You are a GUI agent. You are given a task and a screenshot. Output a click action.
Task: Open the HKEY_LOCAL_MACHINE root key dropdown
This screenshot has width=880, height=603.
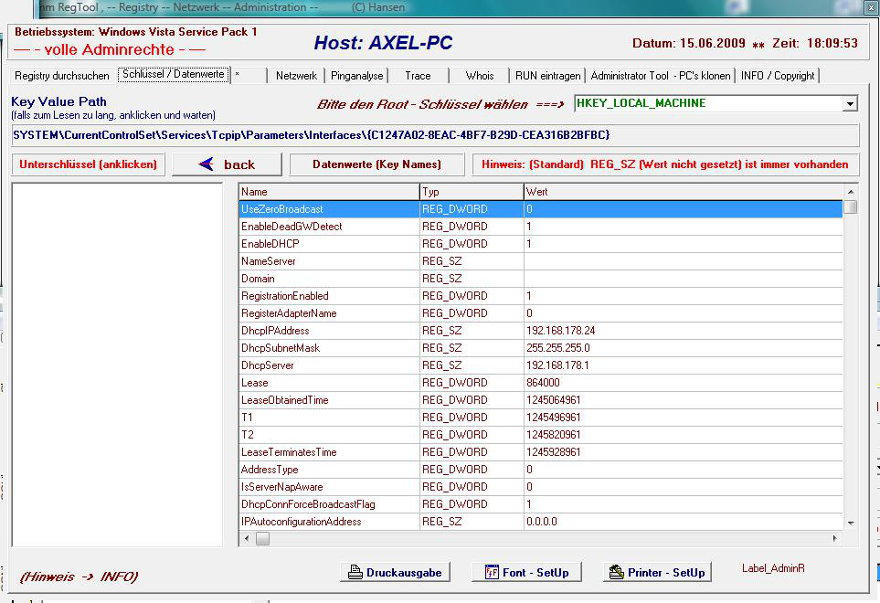tap(850, 104)
